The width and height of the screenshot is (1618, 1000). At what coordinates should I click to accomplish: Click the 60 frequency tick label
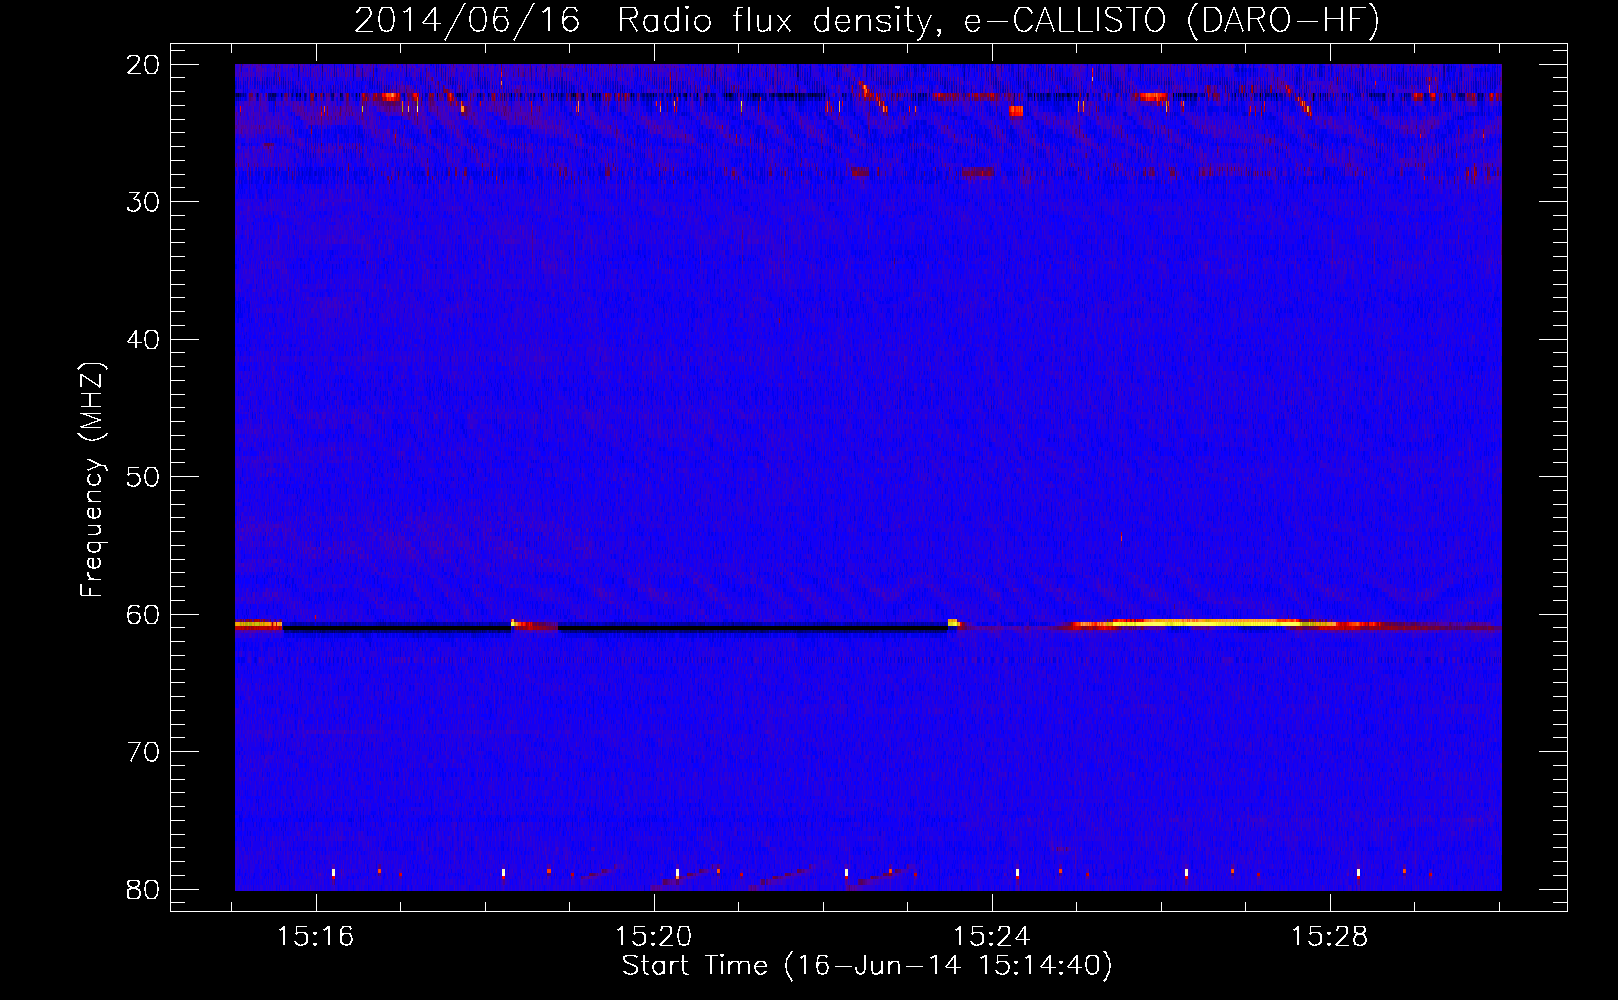pos(143,614)
